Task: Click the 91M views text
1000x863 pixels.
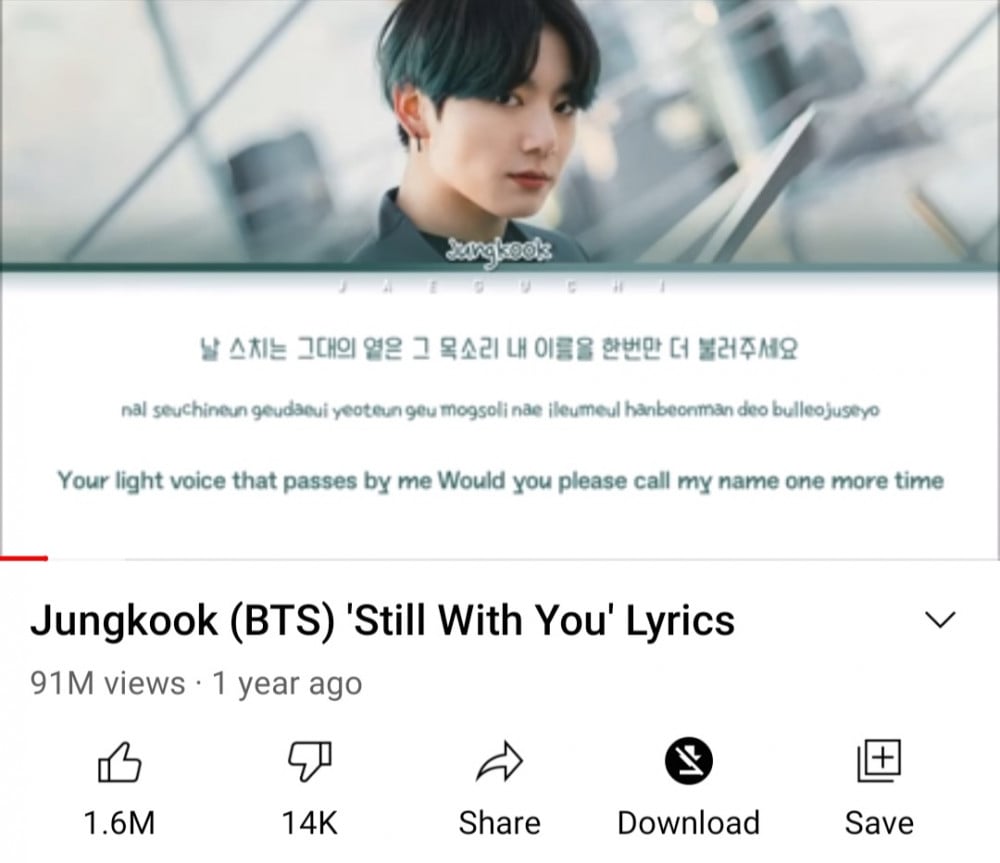Action: pyautogui.click(x=107, y=683)
